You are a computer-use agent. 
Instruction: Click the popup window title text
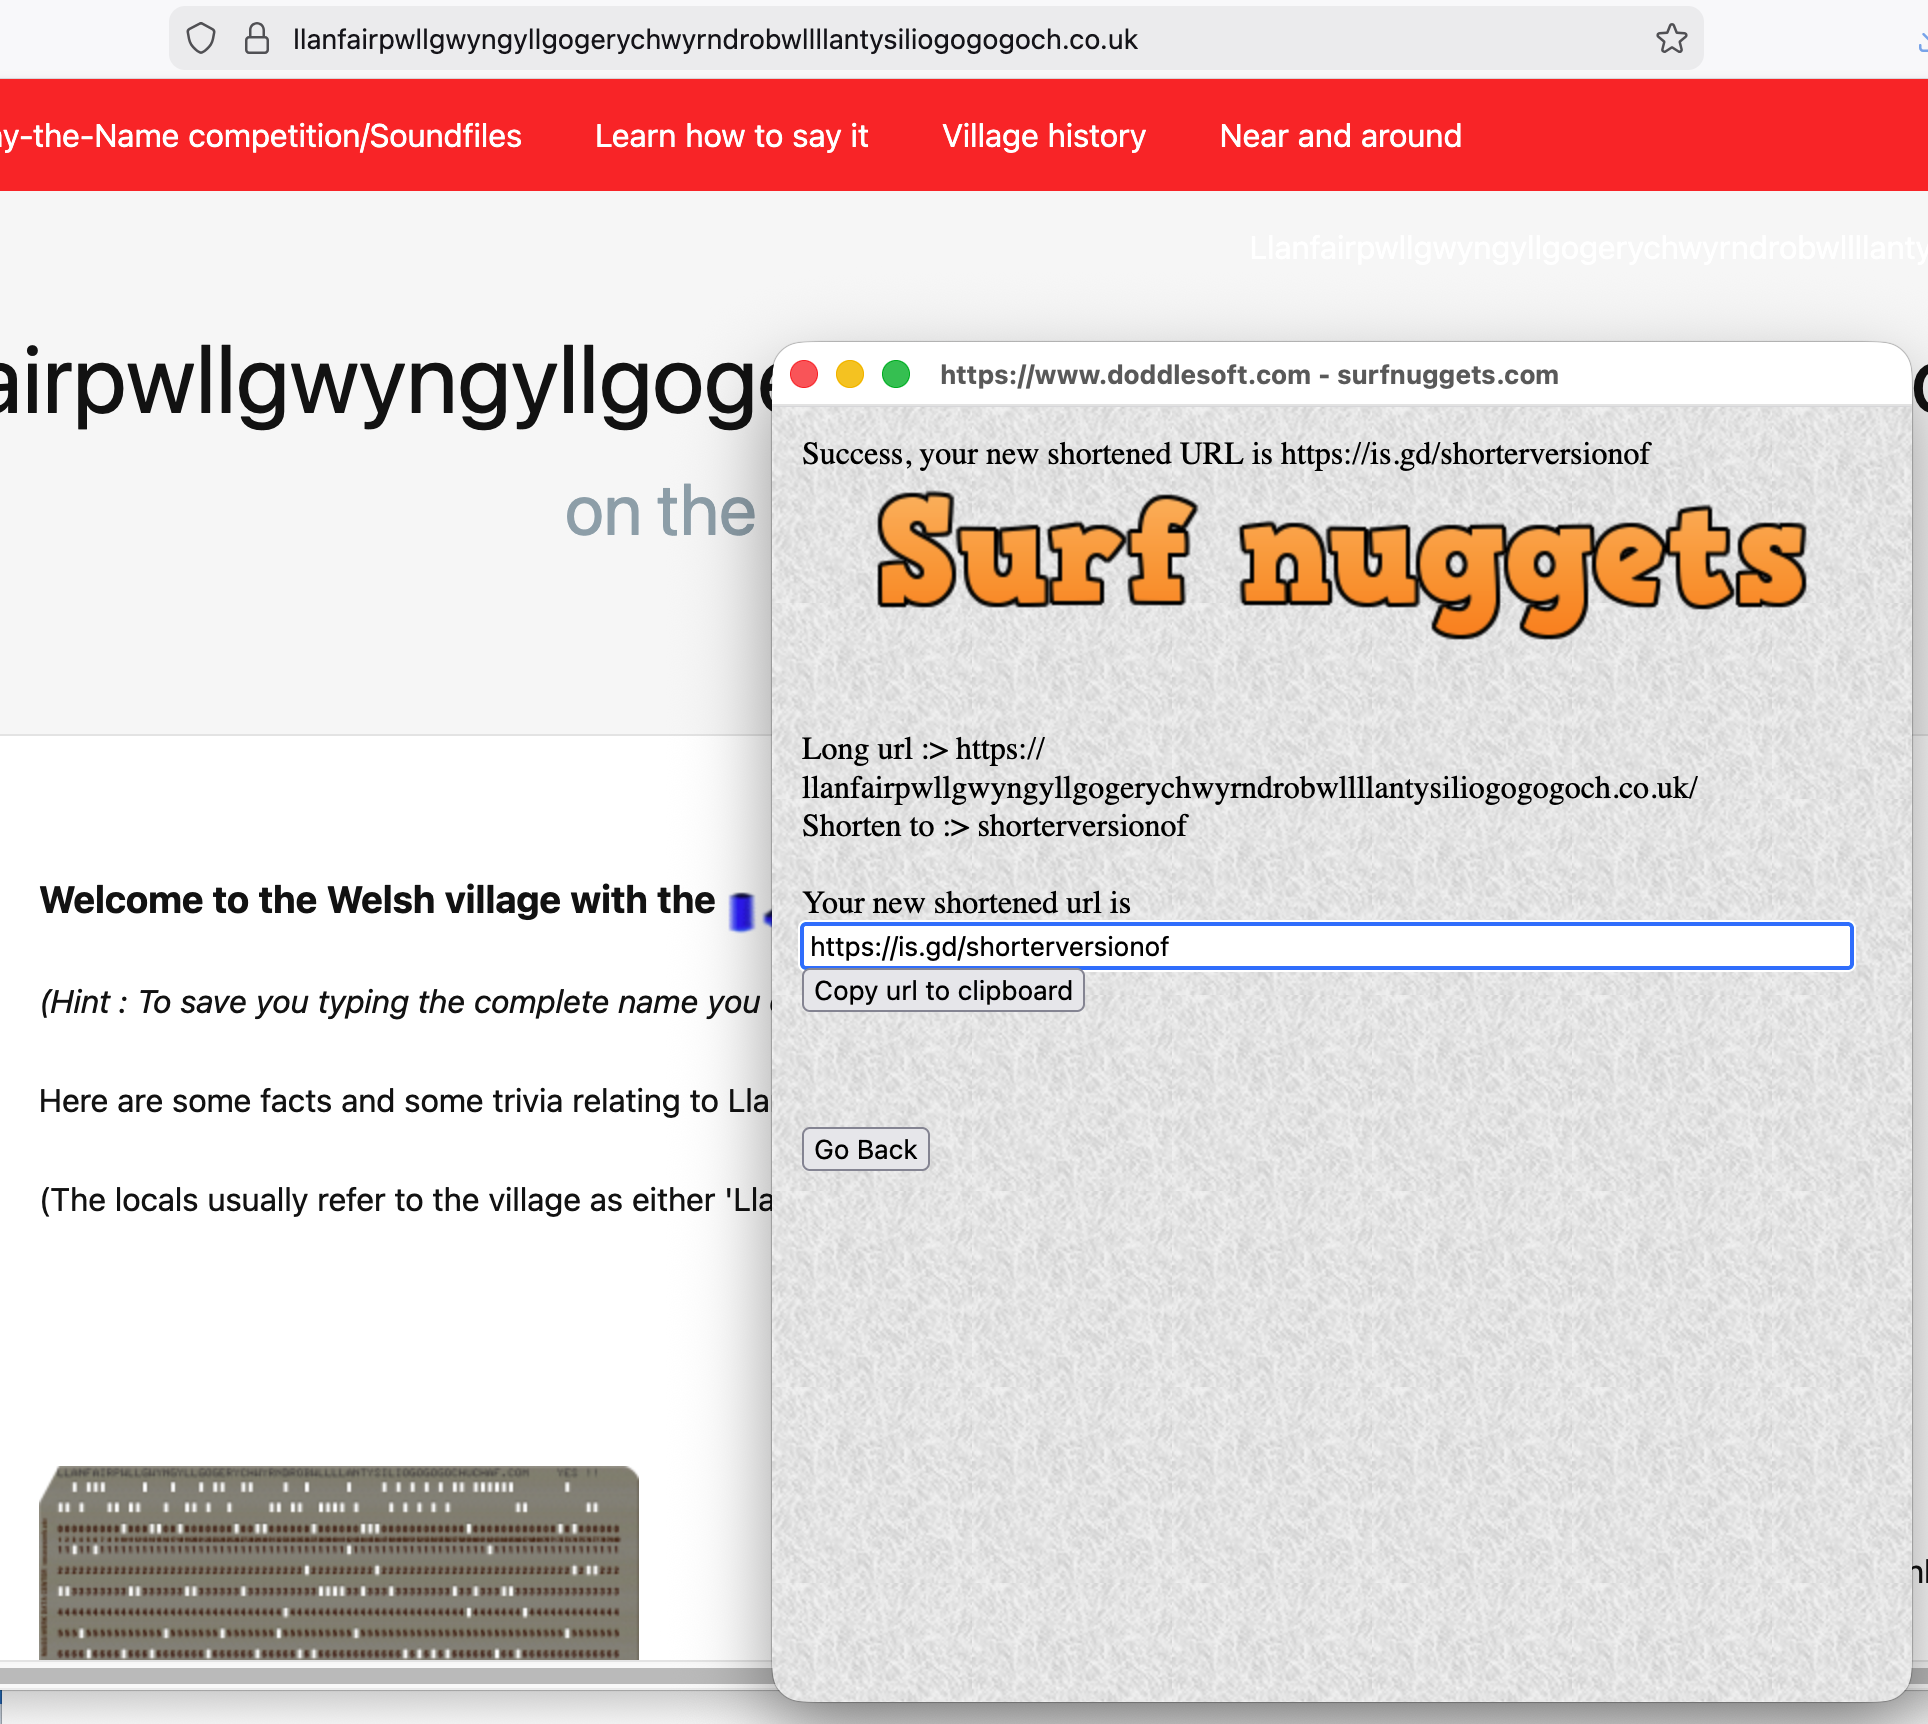1248,375
